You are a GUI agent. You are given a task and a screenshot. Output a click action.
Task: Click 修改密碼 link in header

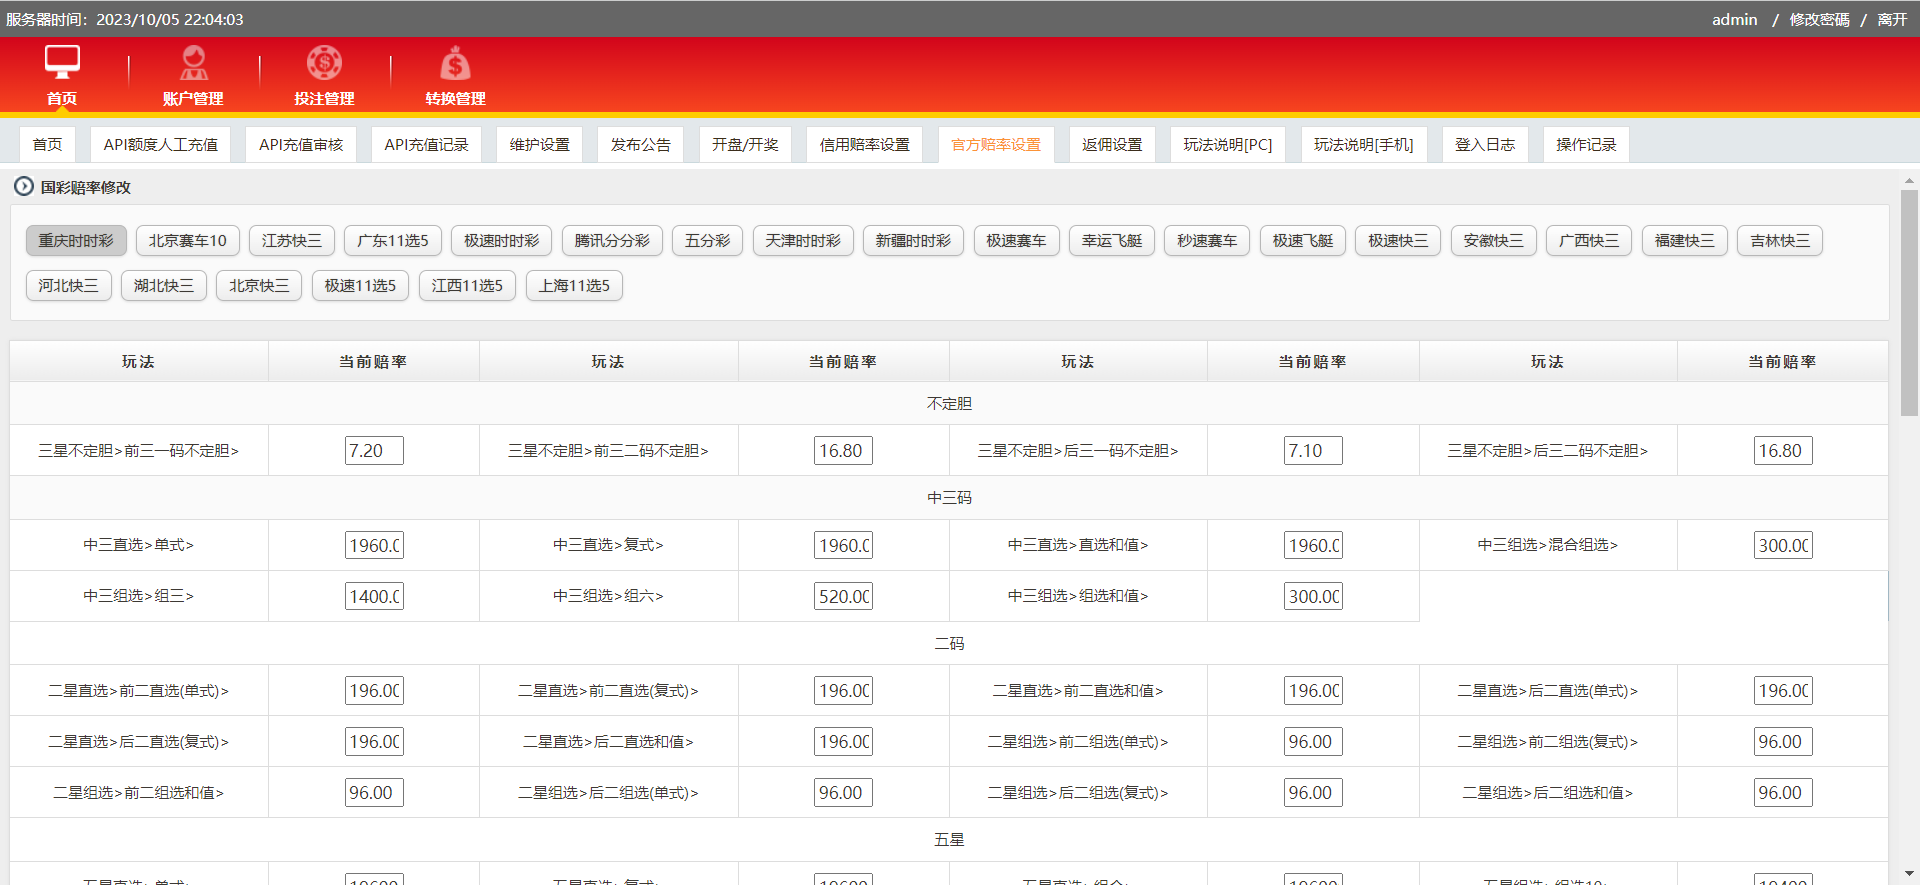pos(1819,20)
